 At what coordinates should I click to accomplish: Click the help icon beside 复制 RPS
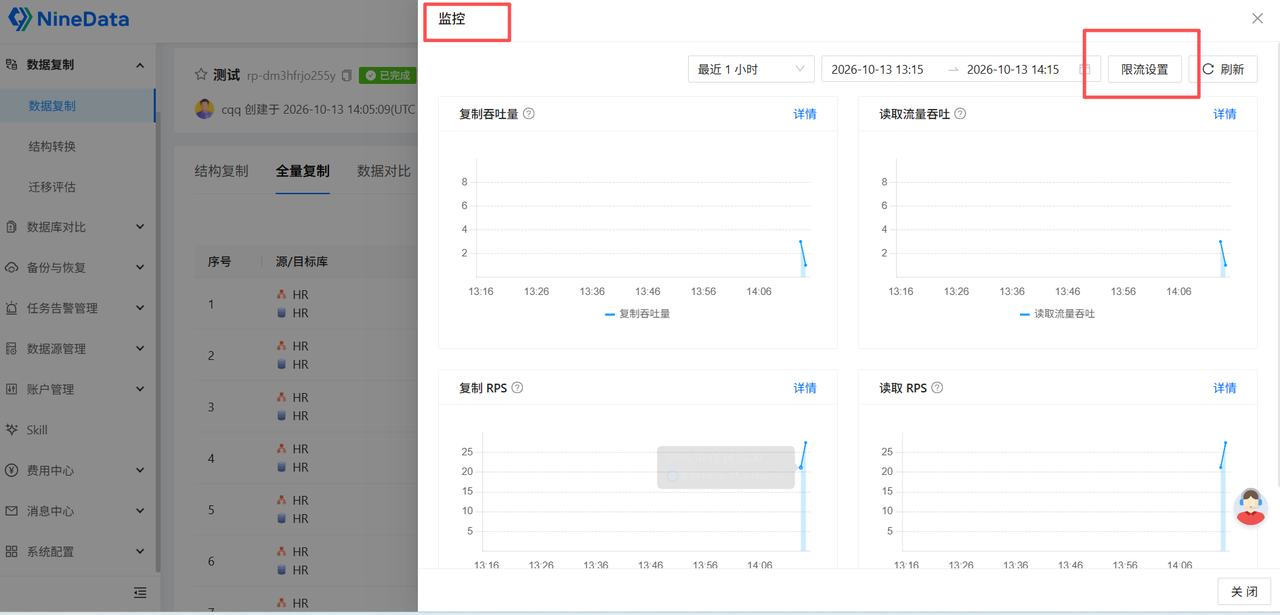[x=517, y=388]
